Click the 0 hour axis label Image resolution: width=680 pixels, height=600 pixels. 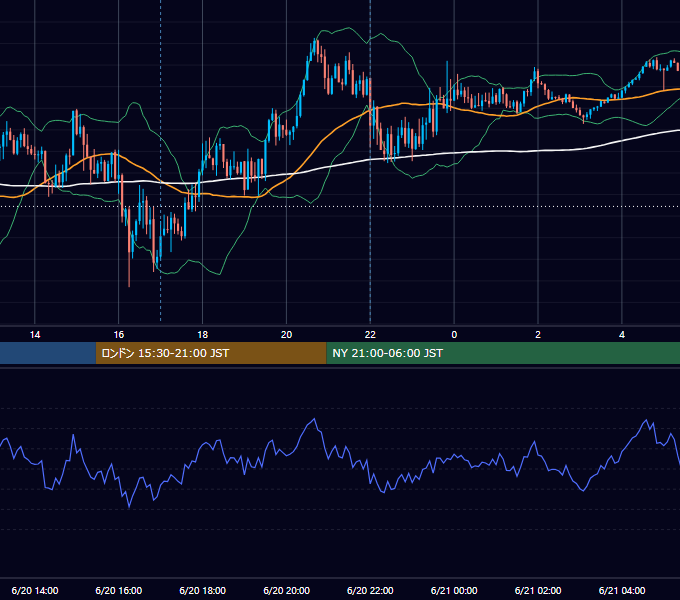click(x=454, y=335)
